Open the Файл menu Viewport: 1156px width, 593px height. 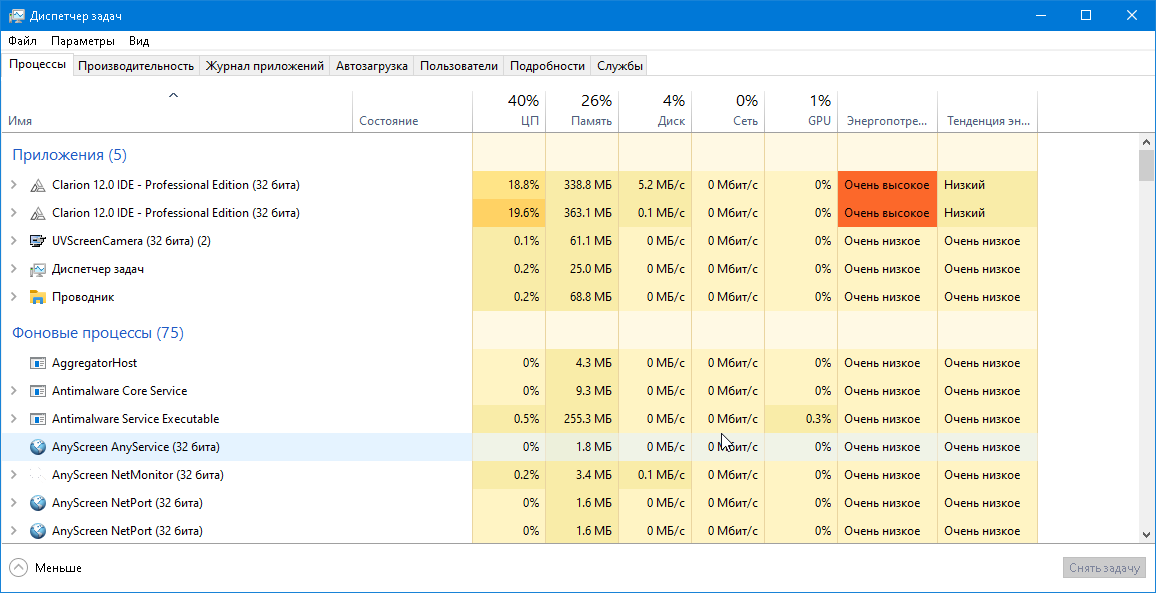point(22,41)
